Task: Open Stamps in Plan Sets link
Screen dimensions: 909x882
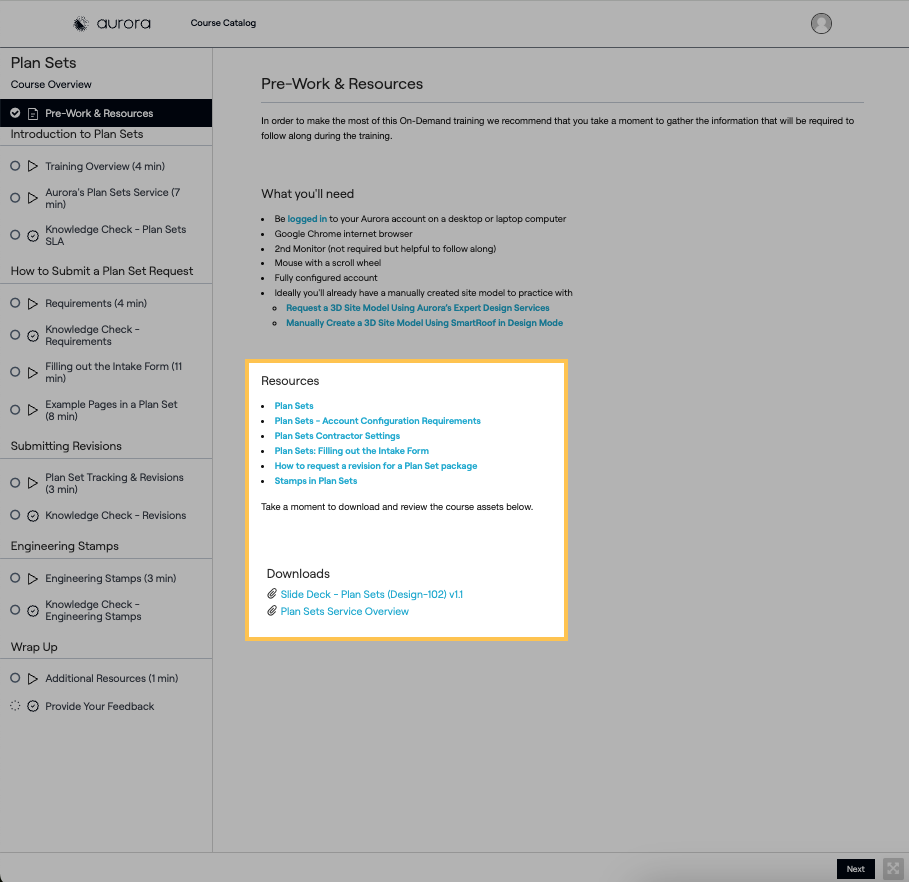Action: click(x=315, y=481)
